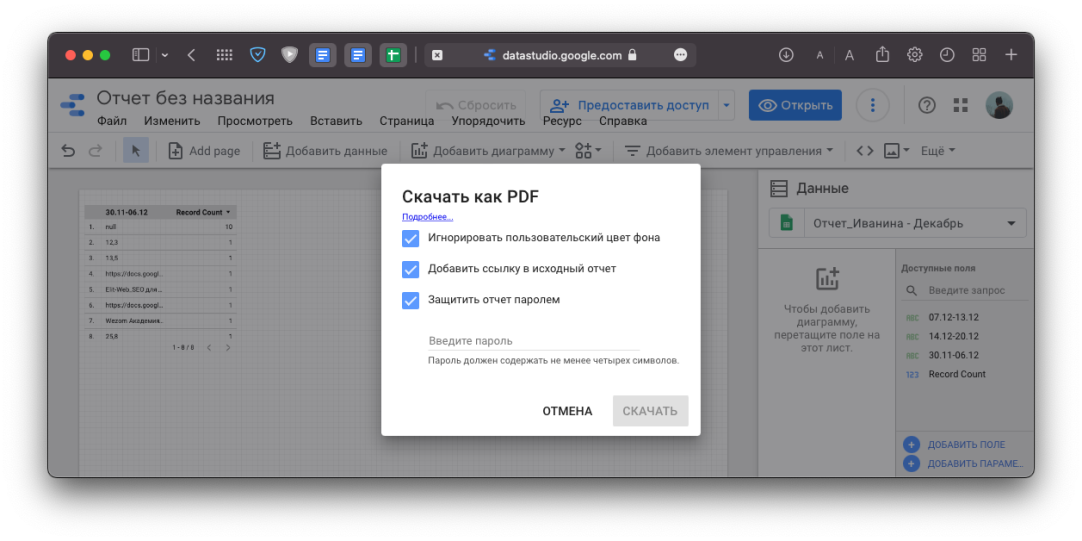Click the datastudio.google.com address bar
The width and height of the screenshot is (1082, 541).
click(x=559, y=55)
